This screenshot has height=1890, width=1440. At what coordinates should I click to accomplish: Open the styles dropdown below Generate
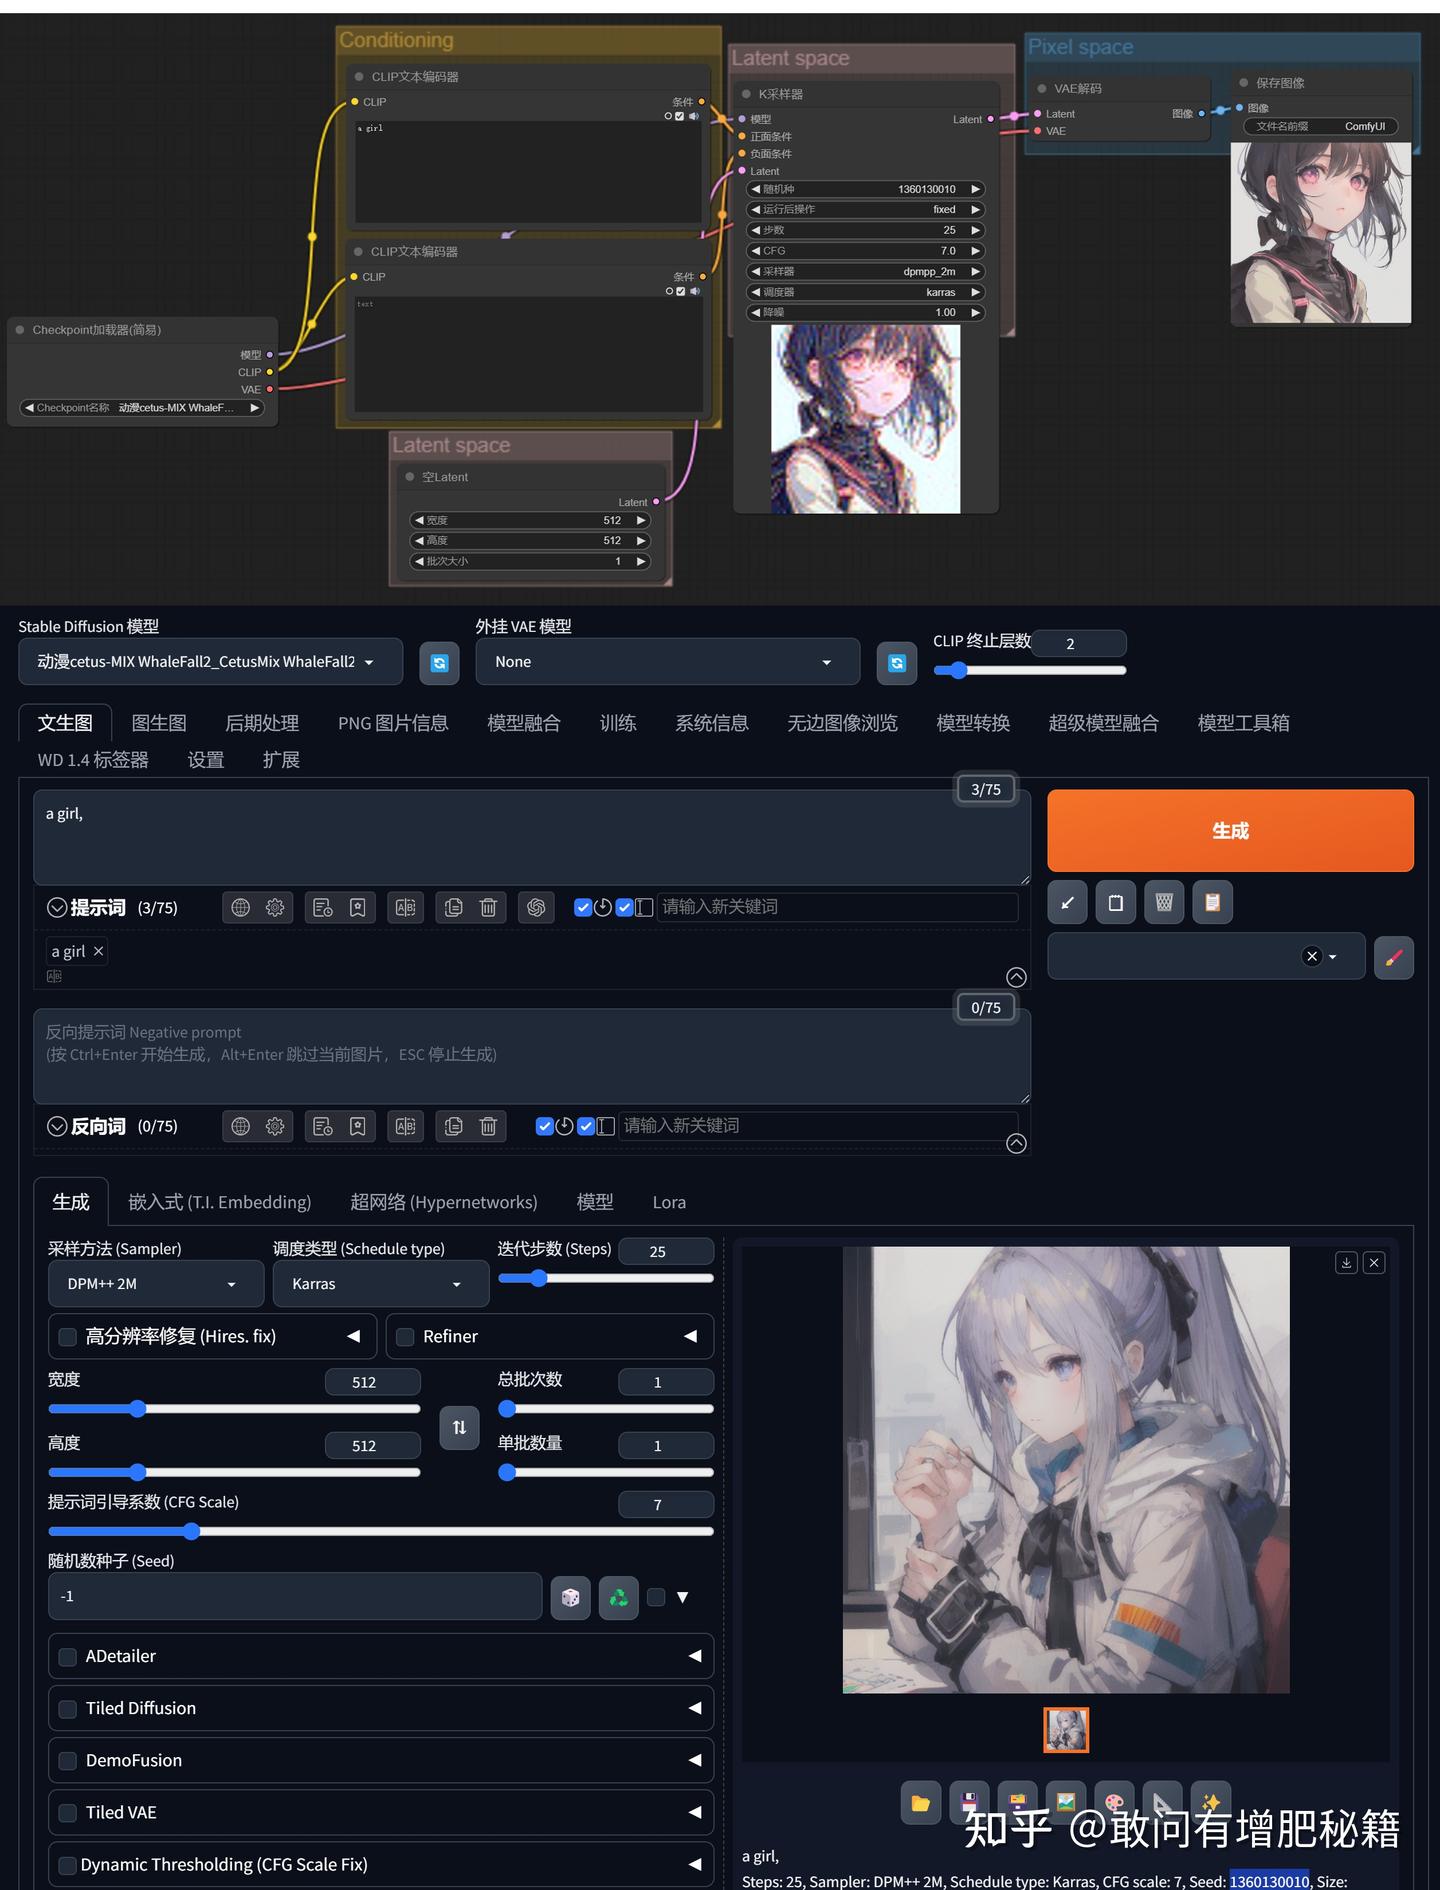coord(1206,956)
